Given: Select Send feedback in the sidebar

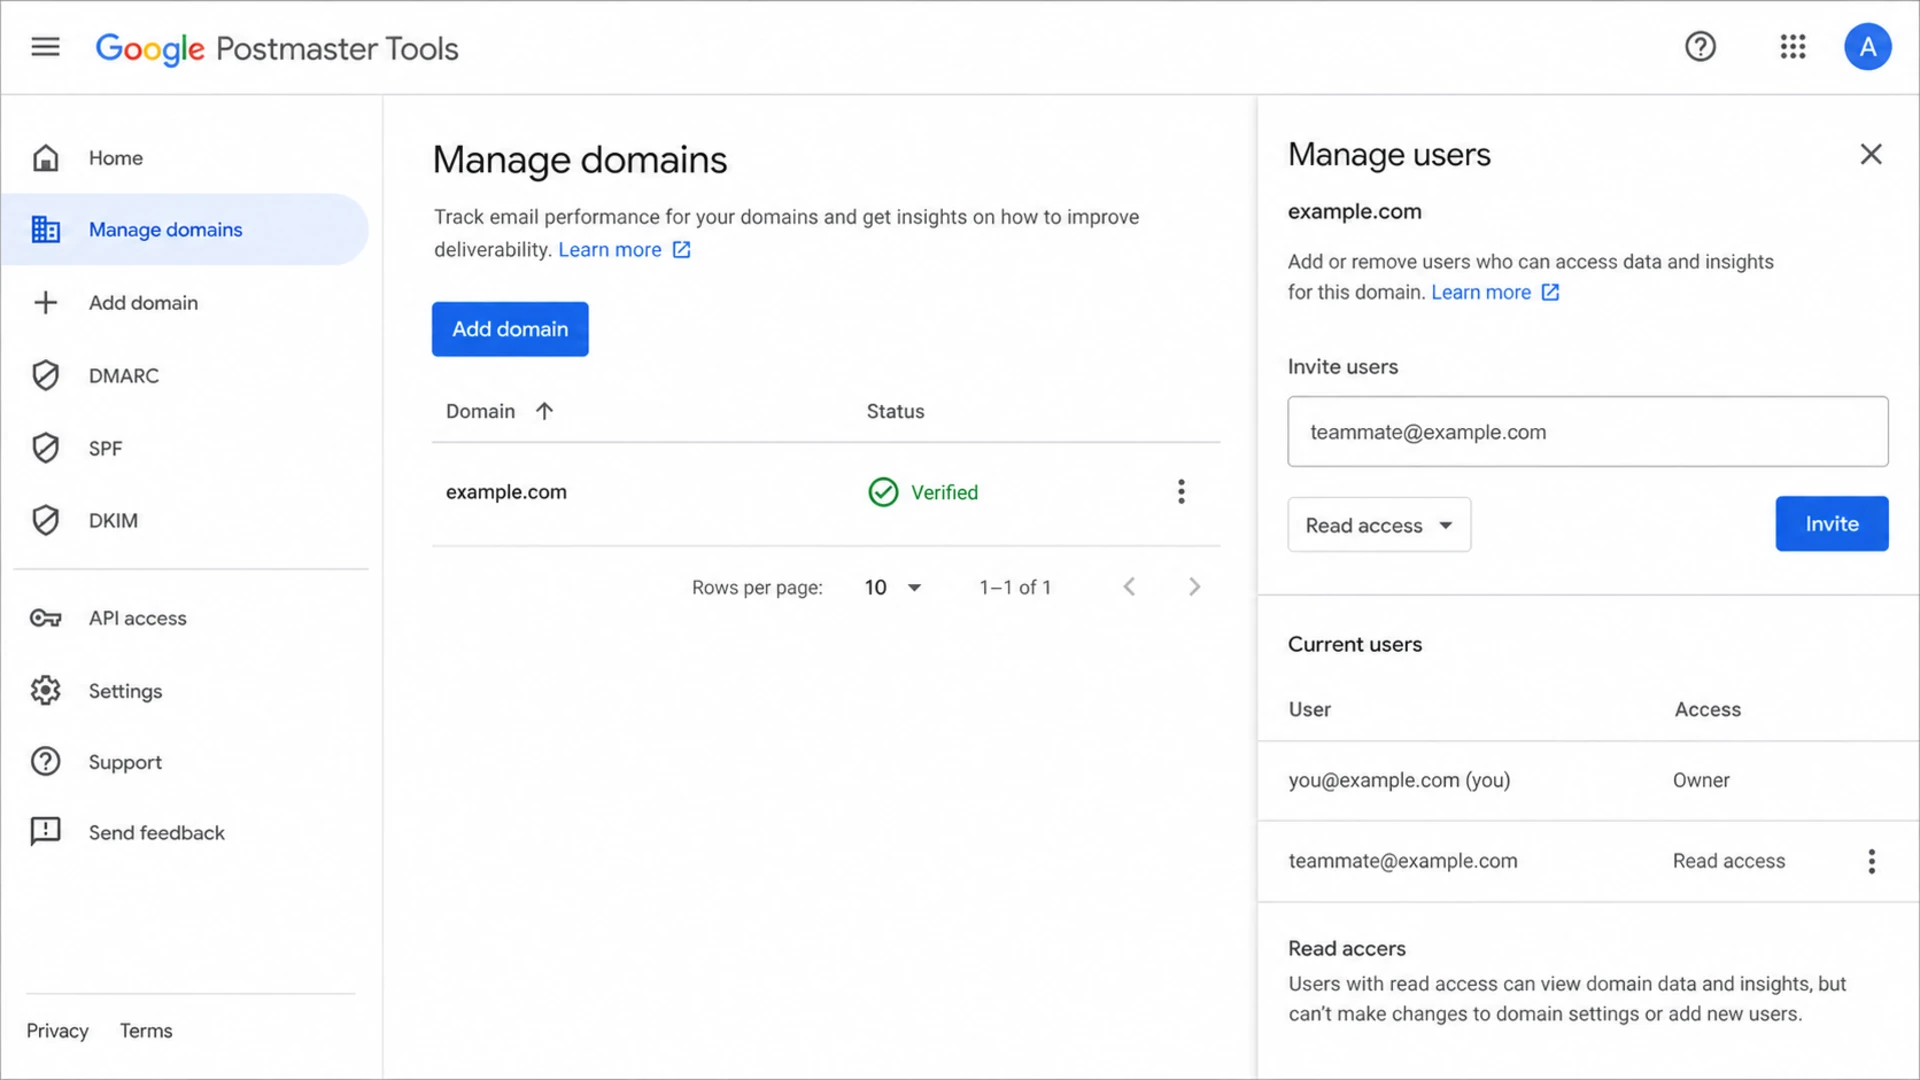Looking at the screenshot, I should [x=186, y=832].
